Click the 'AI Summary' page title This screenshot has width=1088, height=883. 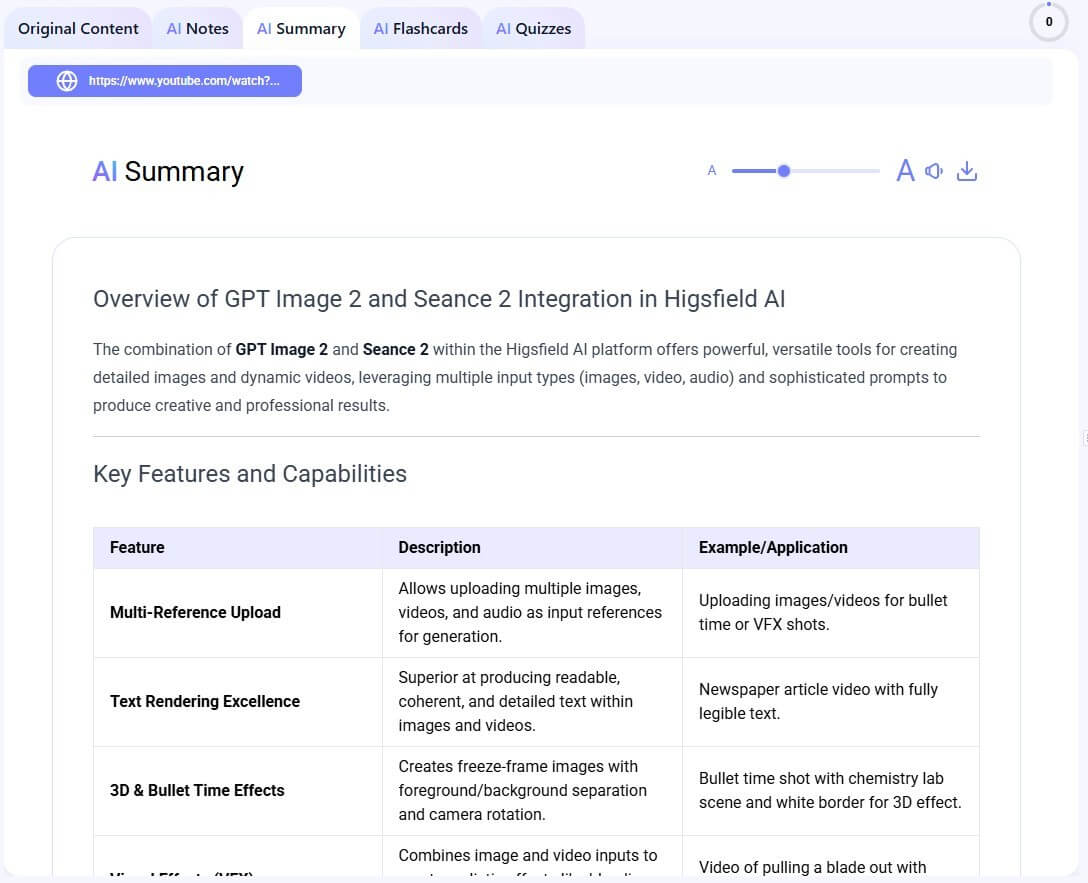point(168,171)
